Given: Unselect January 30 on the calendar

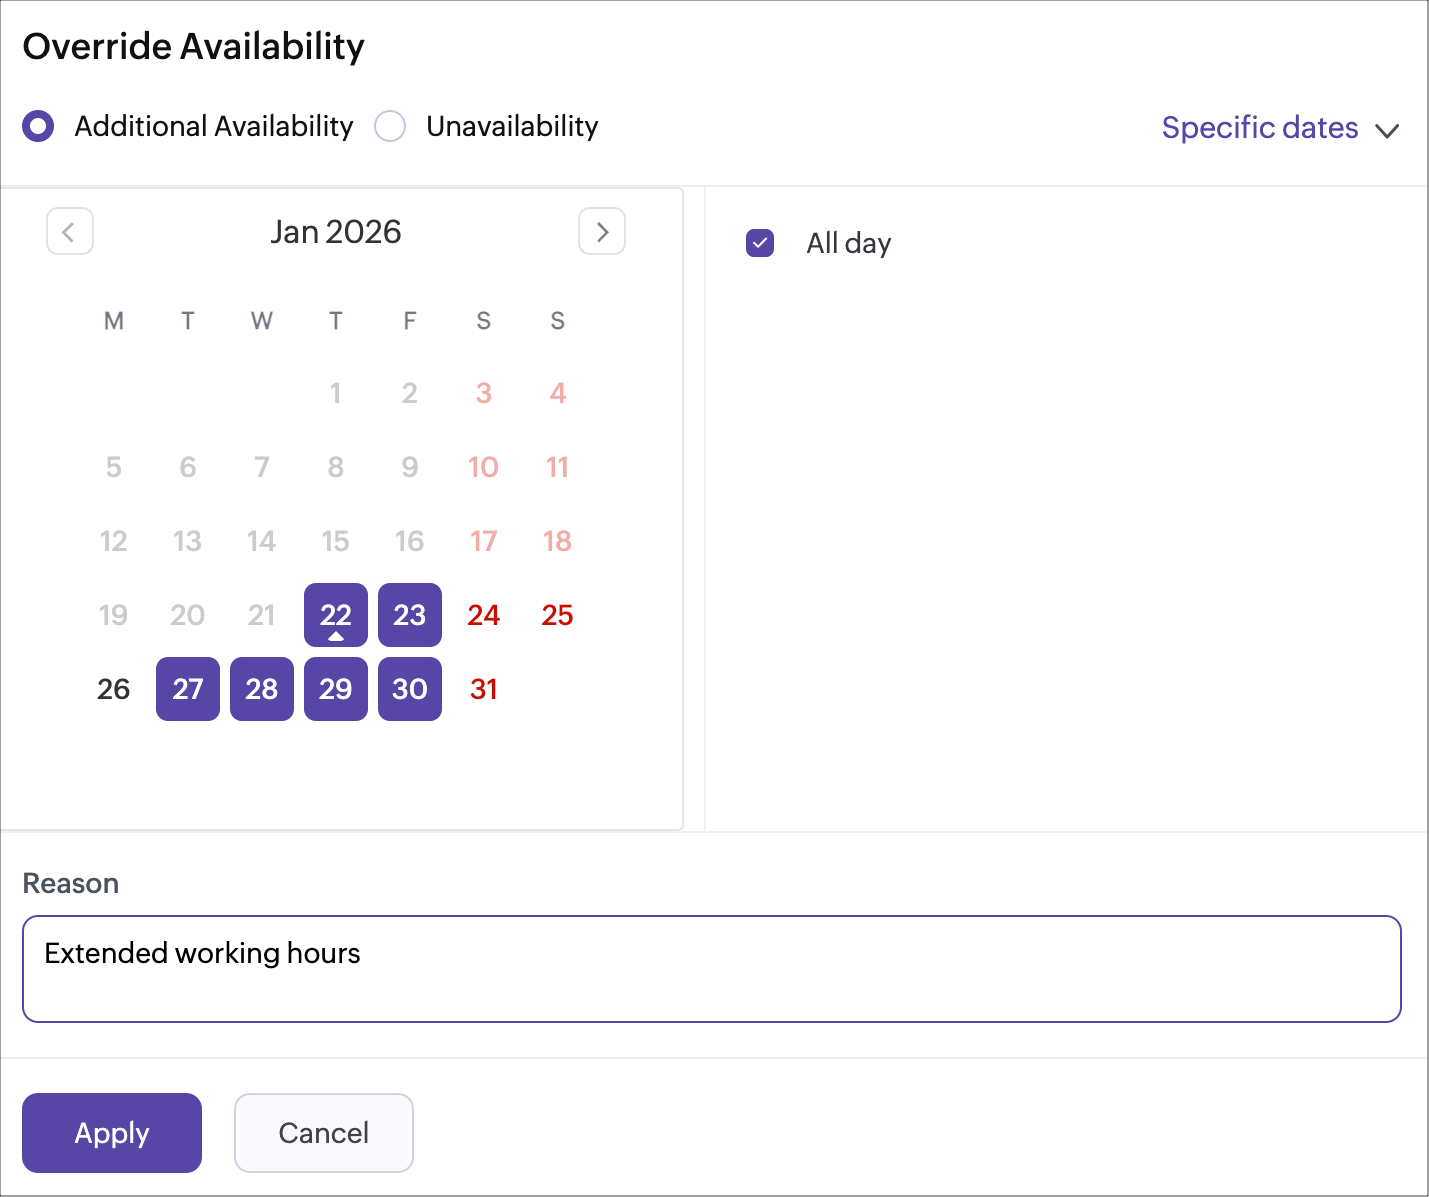Looking at the screenshot, I should [x=410, y=689].
